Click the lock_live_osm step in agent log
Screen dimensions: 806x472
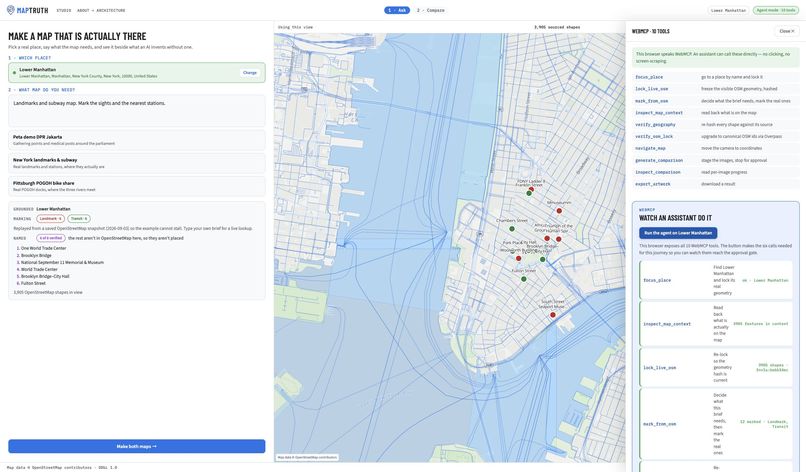click(x=716, y=368)
